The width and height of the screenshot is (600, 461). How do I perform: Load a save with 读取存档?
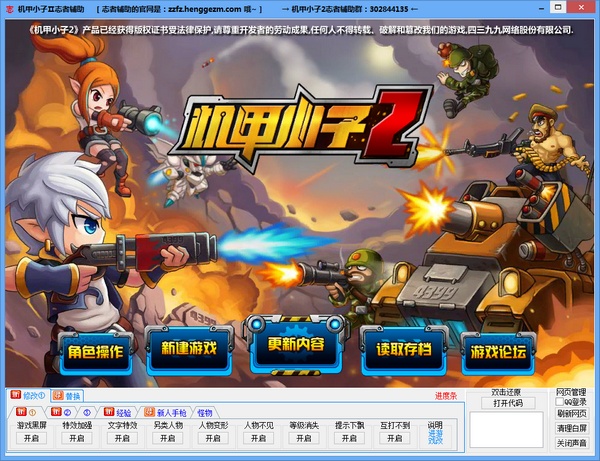tap(404, 349)
